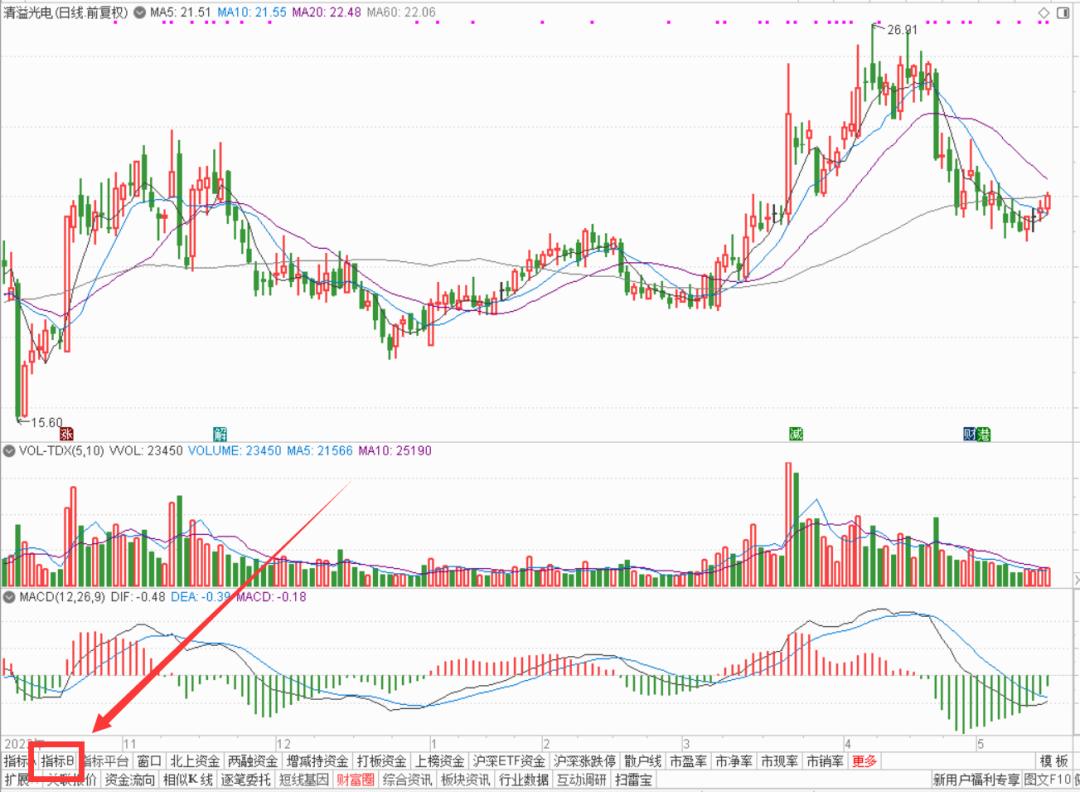The image size is (1080, 792).
Task: Click the diamond icon at chart top-right
Action: tap(1044, 13)
